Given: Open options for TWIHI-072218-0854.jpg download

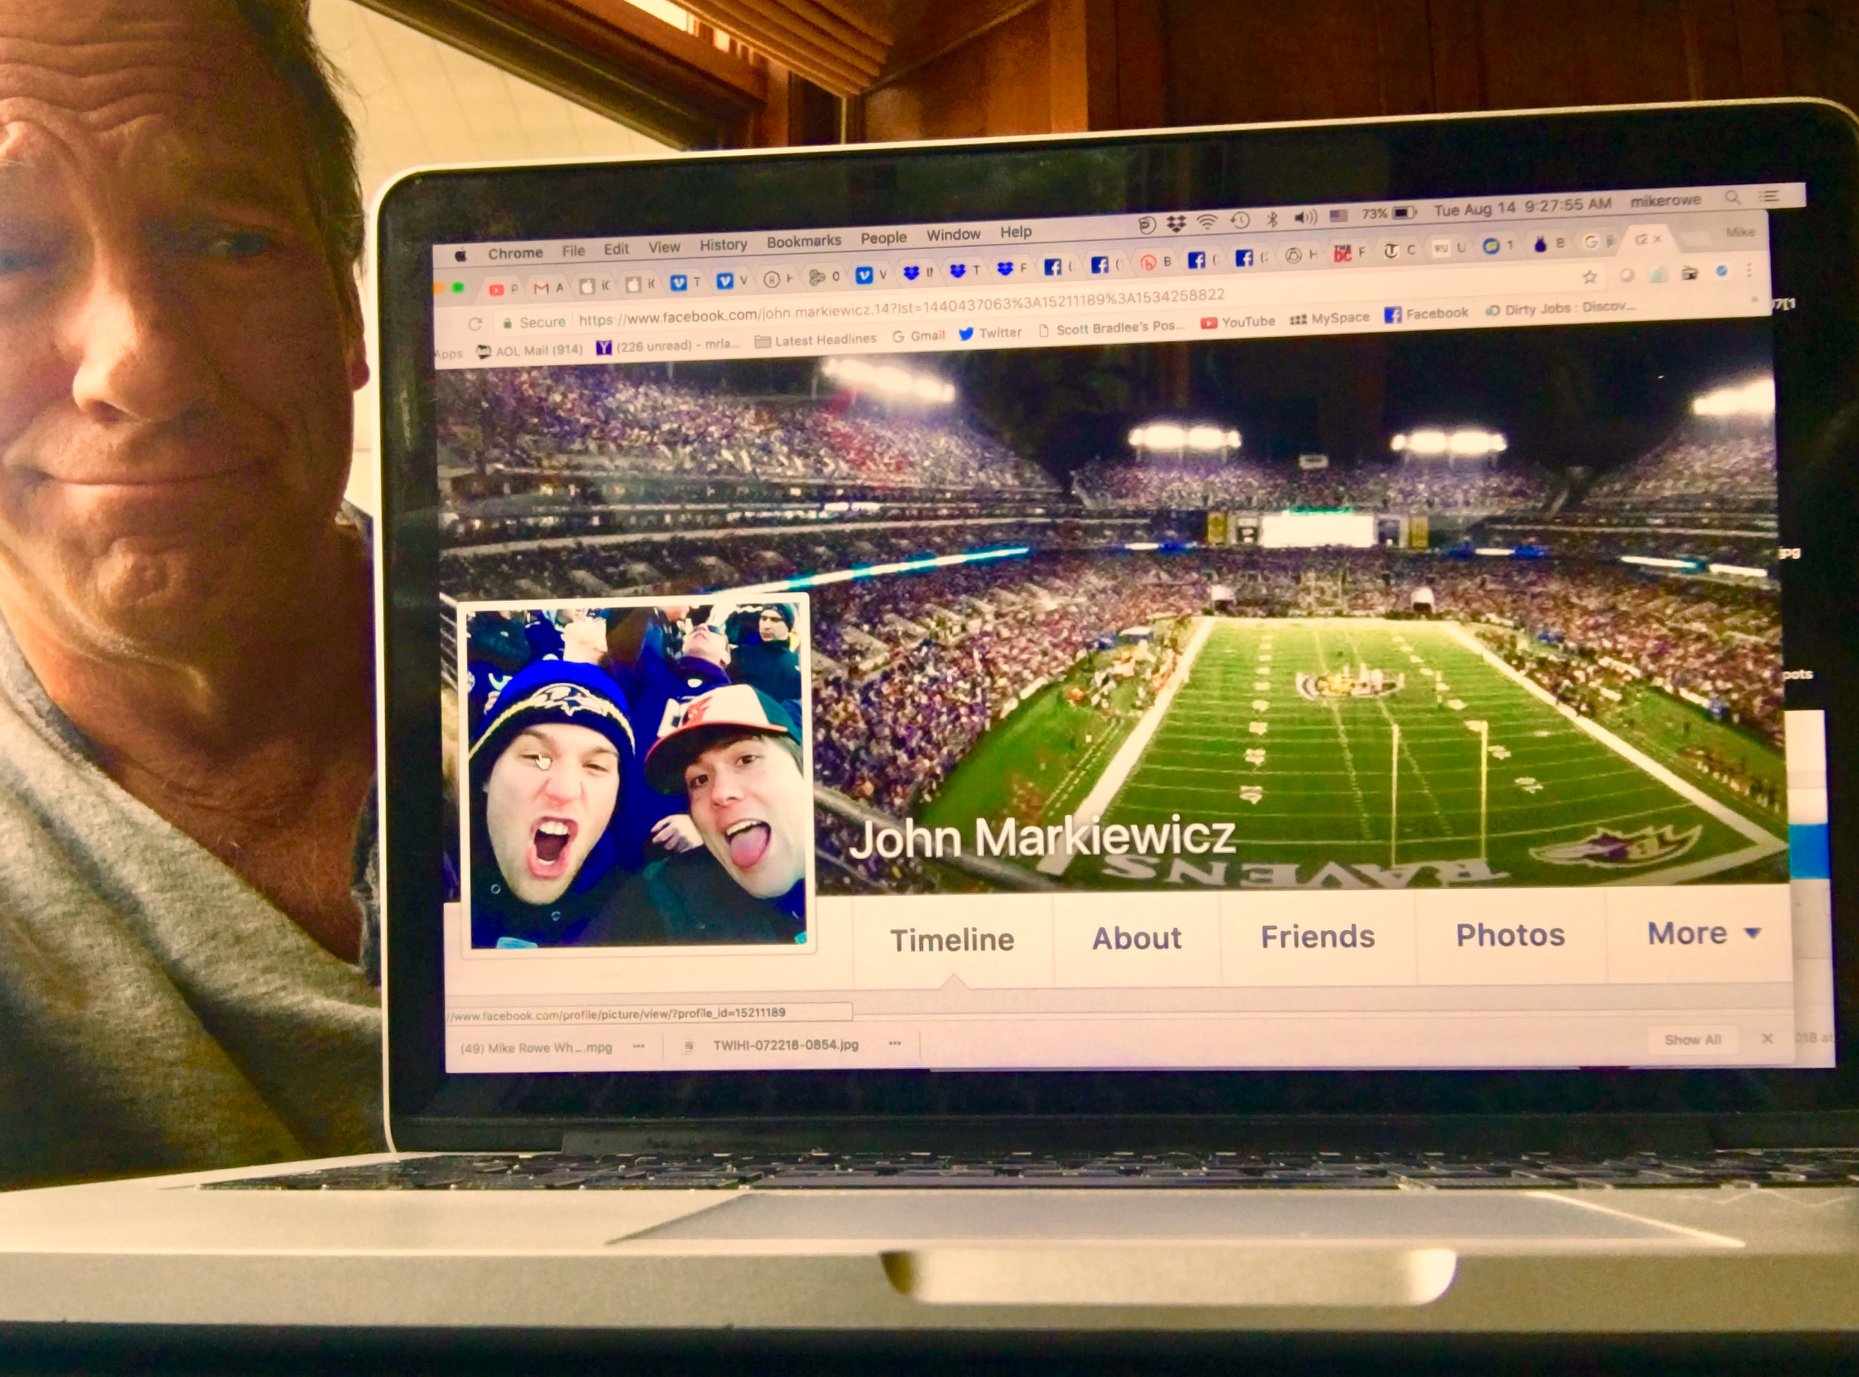Looking at the screenshot, I should click(x=895, y=1044).
